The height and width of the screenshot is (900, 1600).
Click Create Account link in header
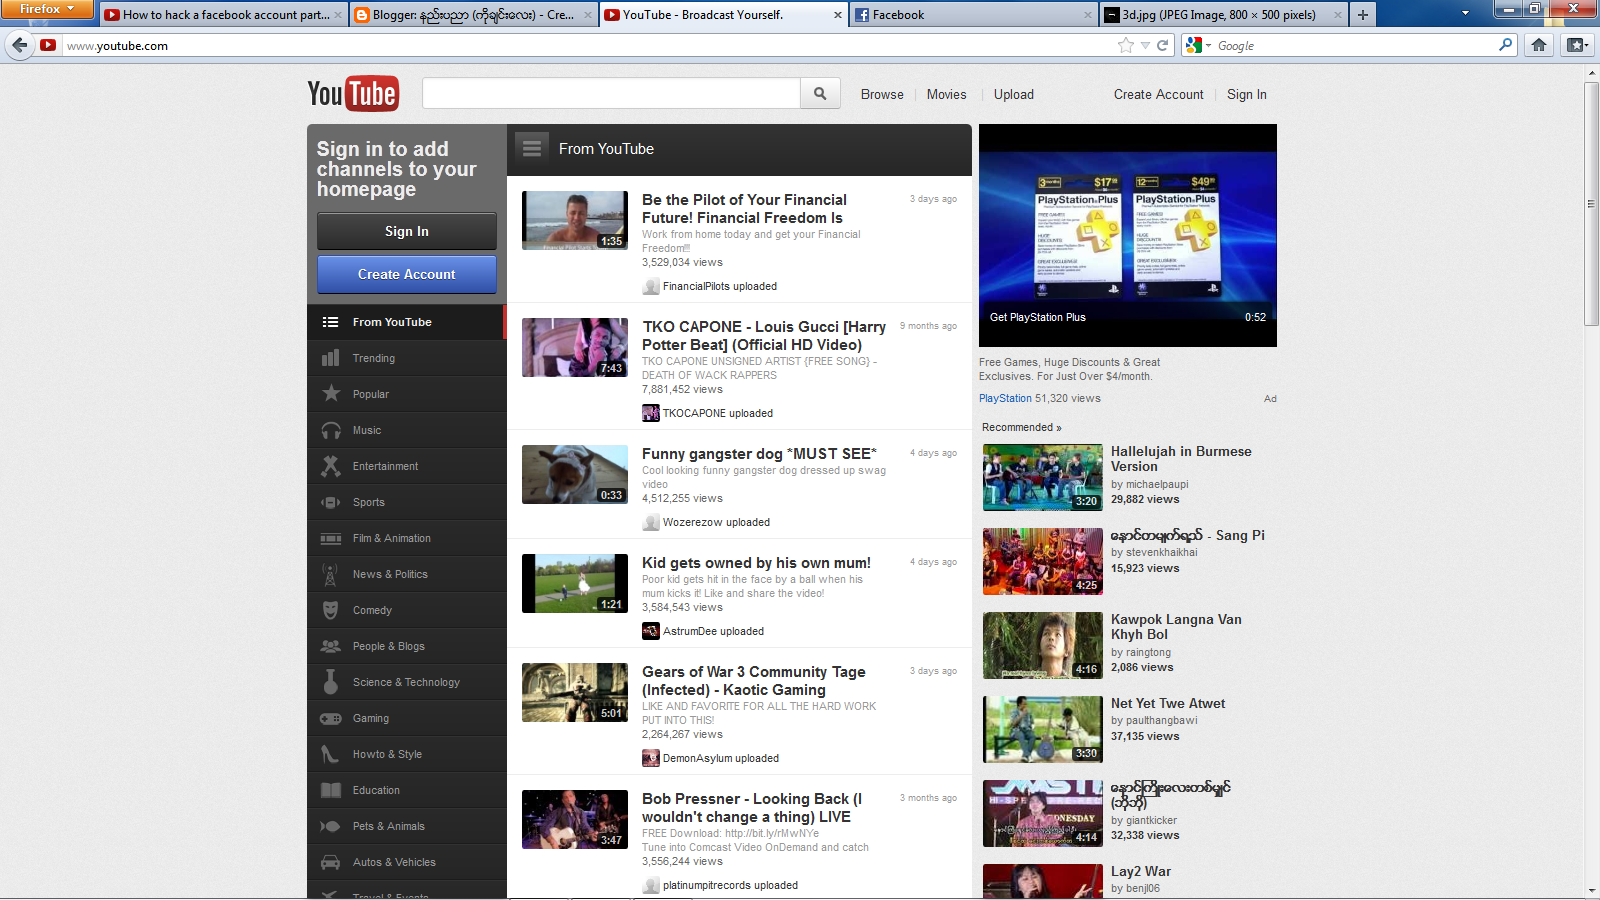pyautogui.click(x=1159, y=94)
